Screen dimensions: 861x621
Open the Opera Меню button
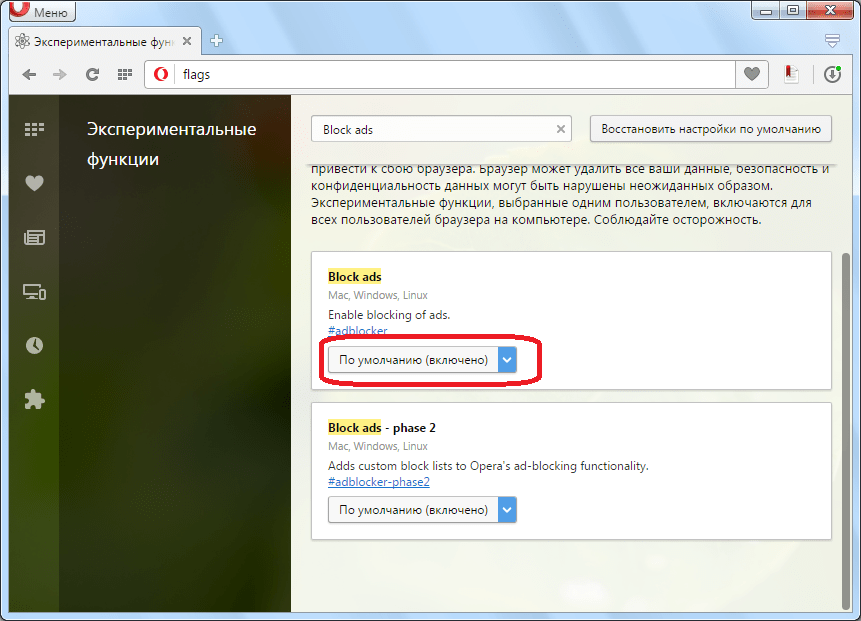click(40, 13)
